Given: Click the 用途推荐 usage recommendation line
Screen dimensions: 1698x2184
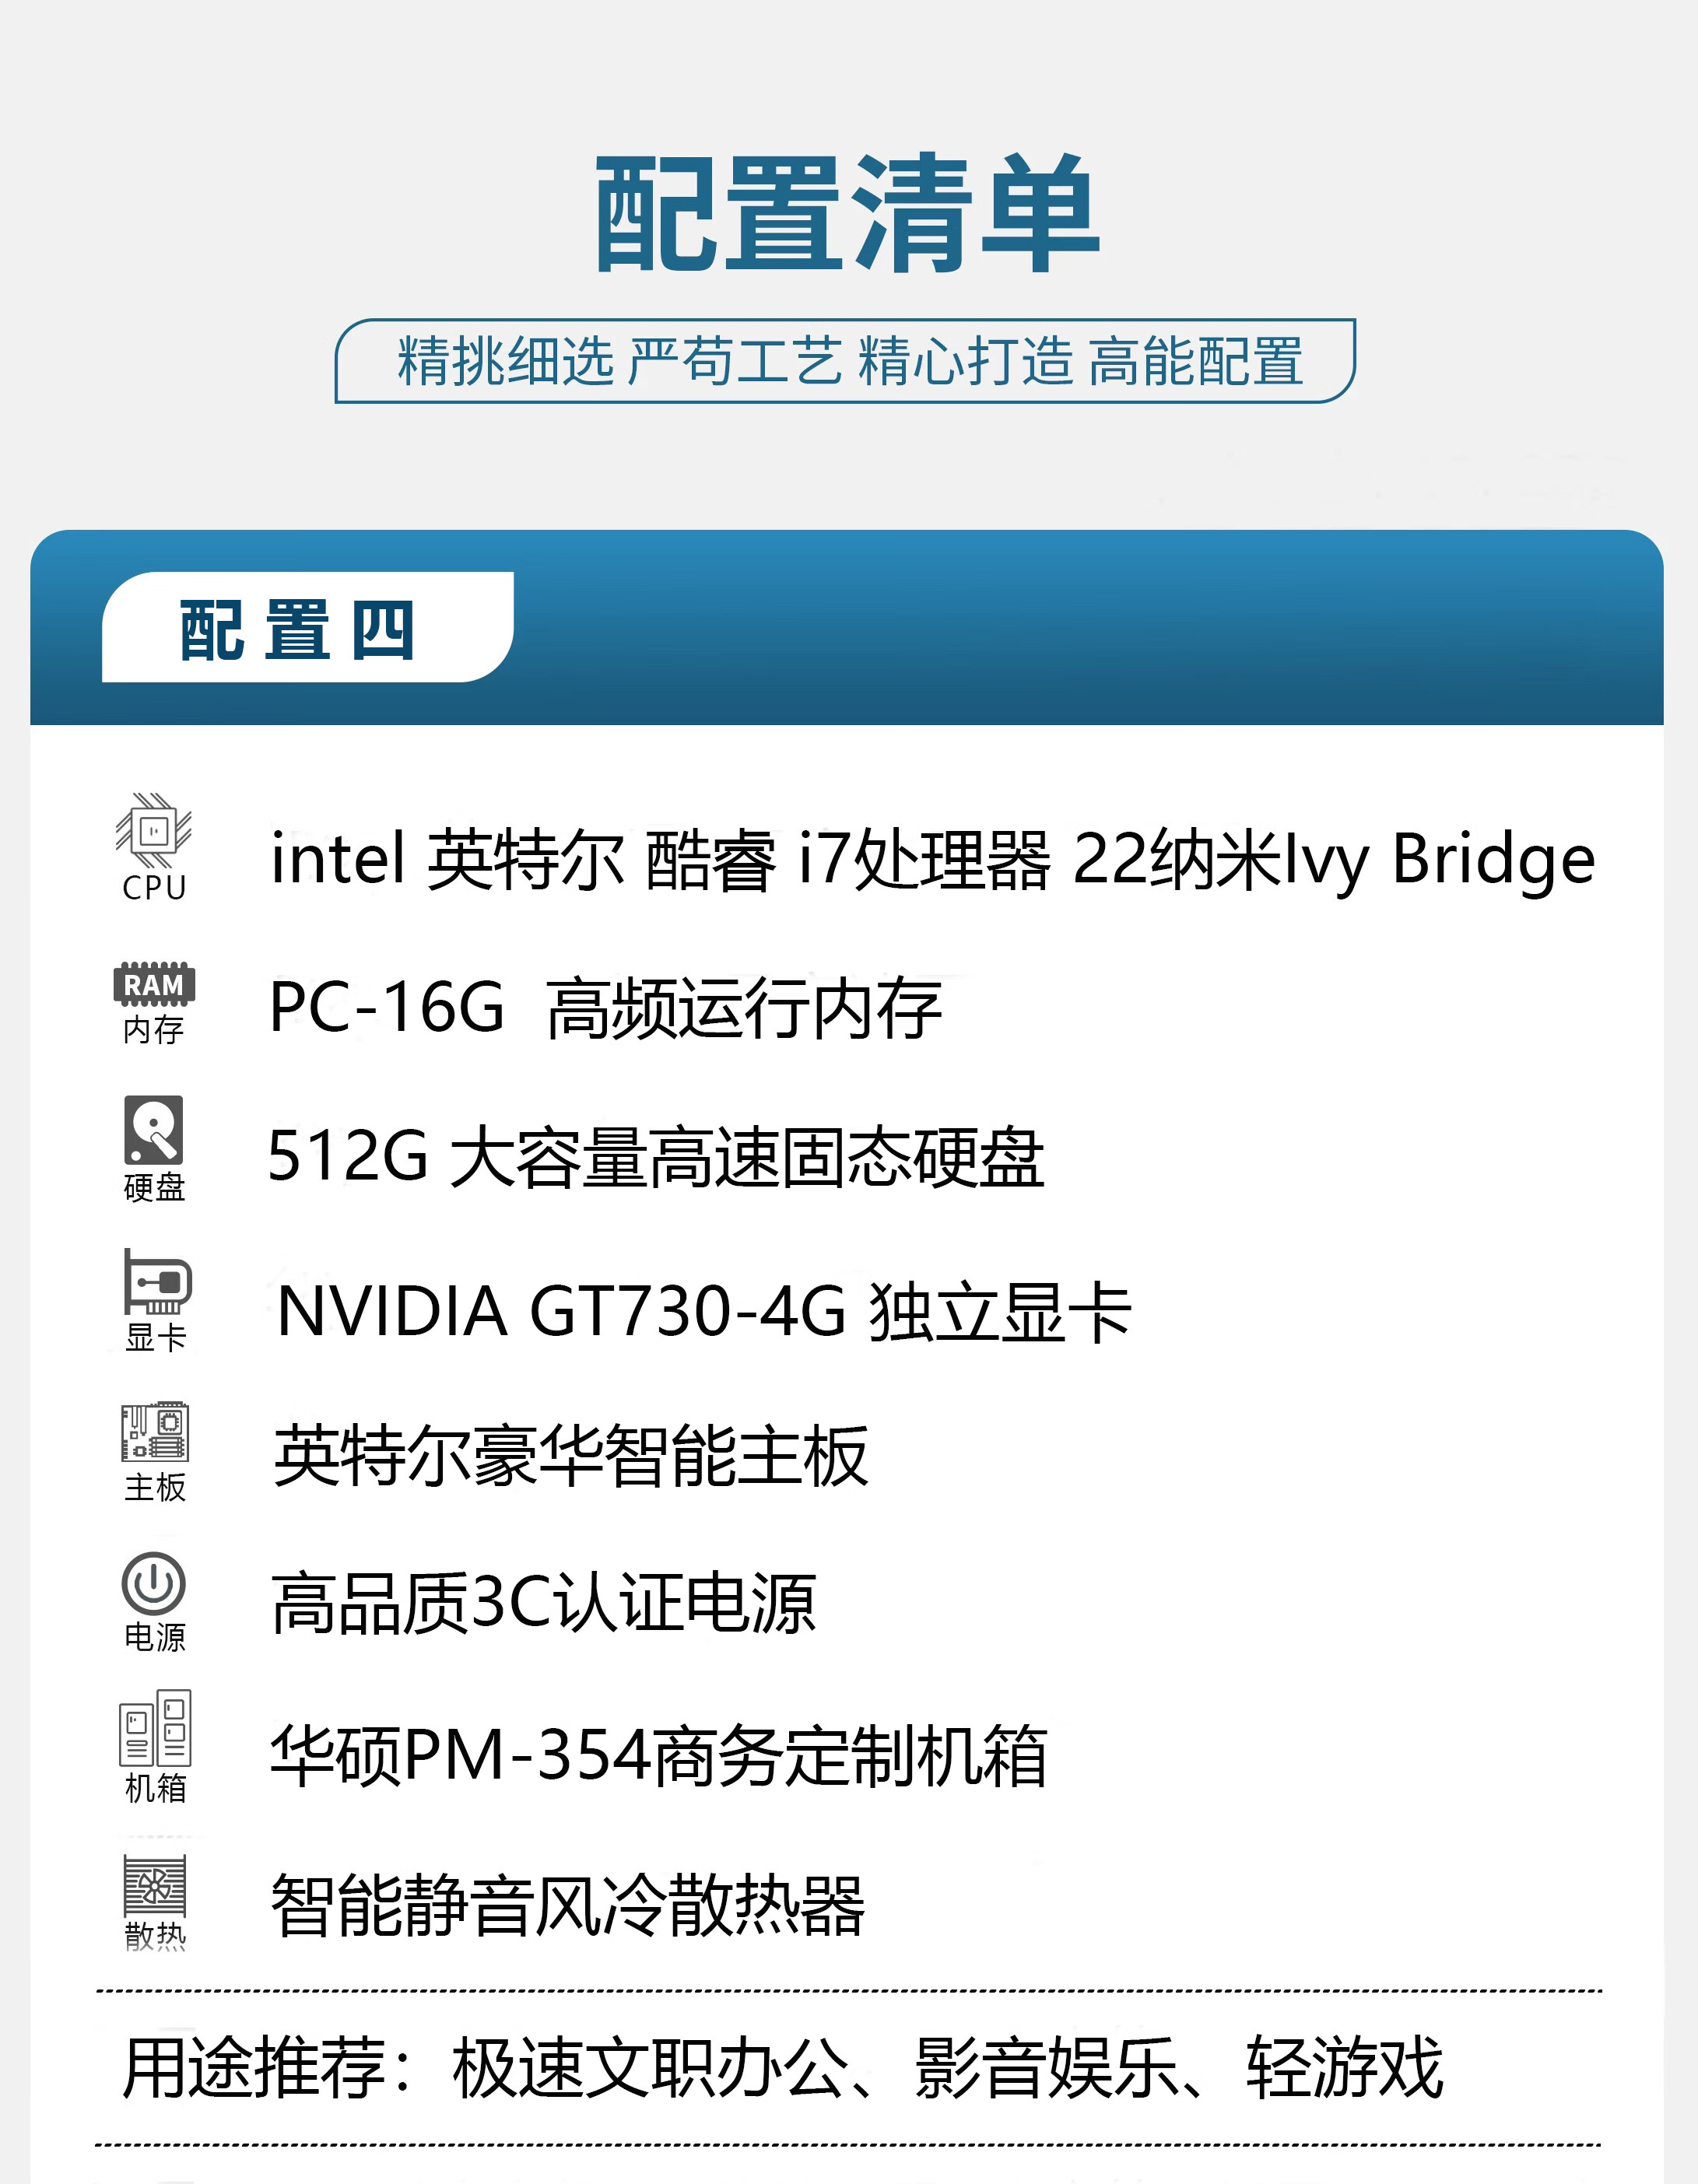Looking at the screenshot, I should [783, 2068].
